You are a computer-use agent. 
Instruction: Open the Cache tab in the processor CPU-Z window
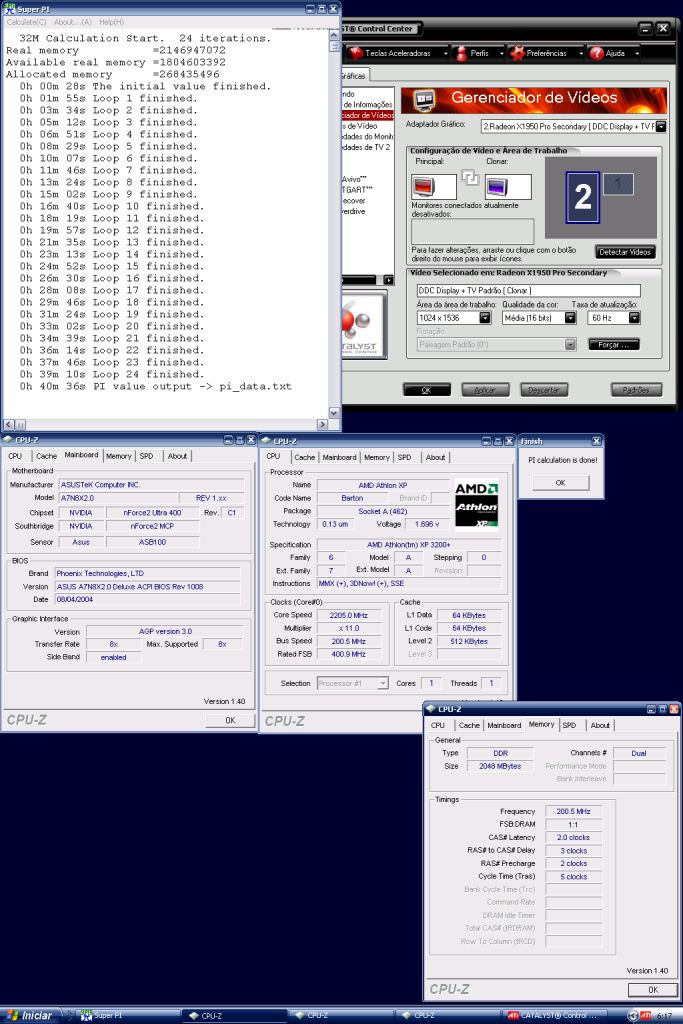(x=304, y=457)
